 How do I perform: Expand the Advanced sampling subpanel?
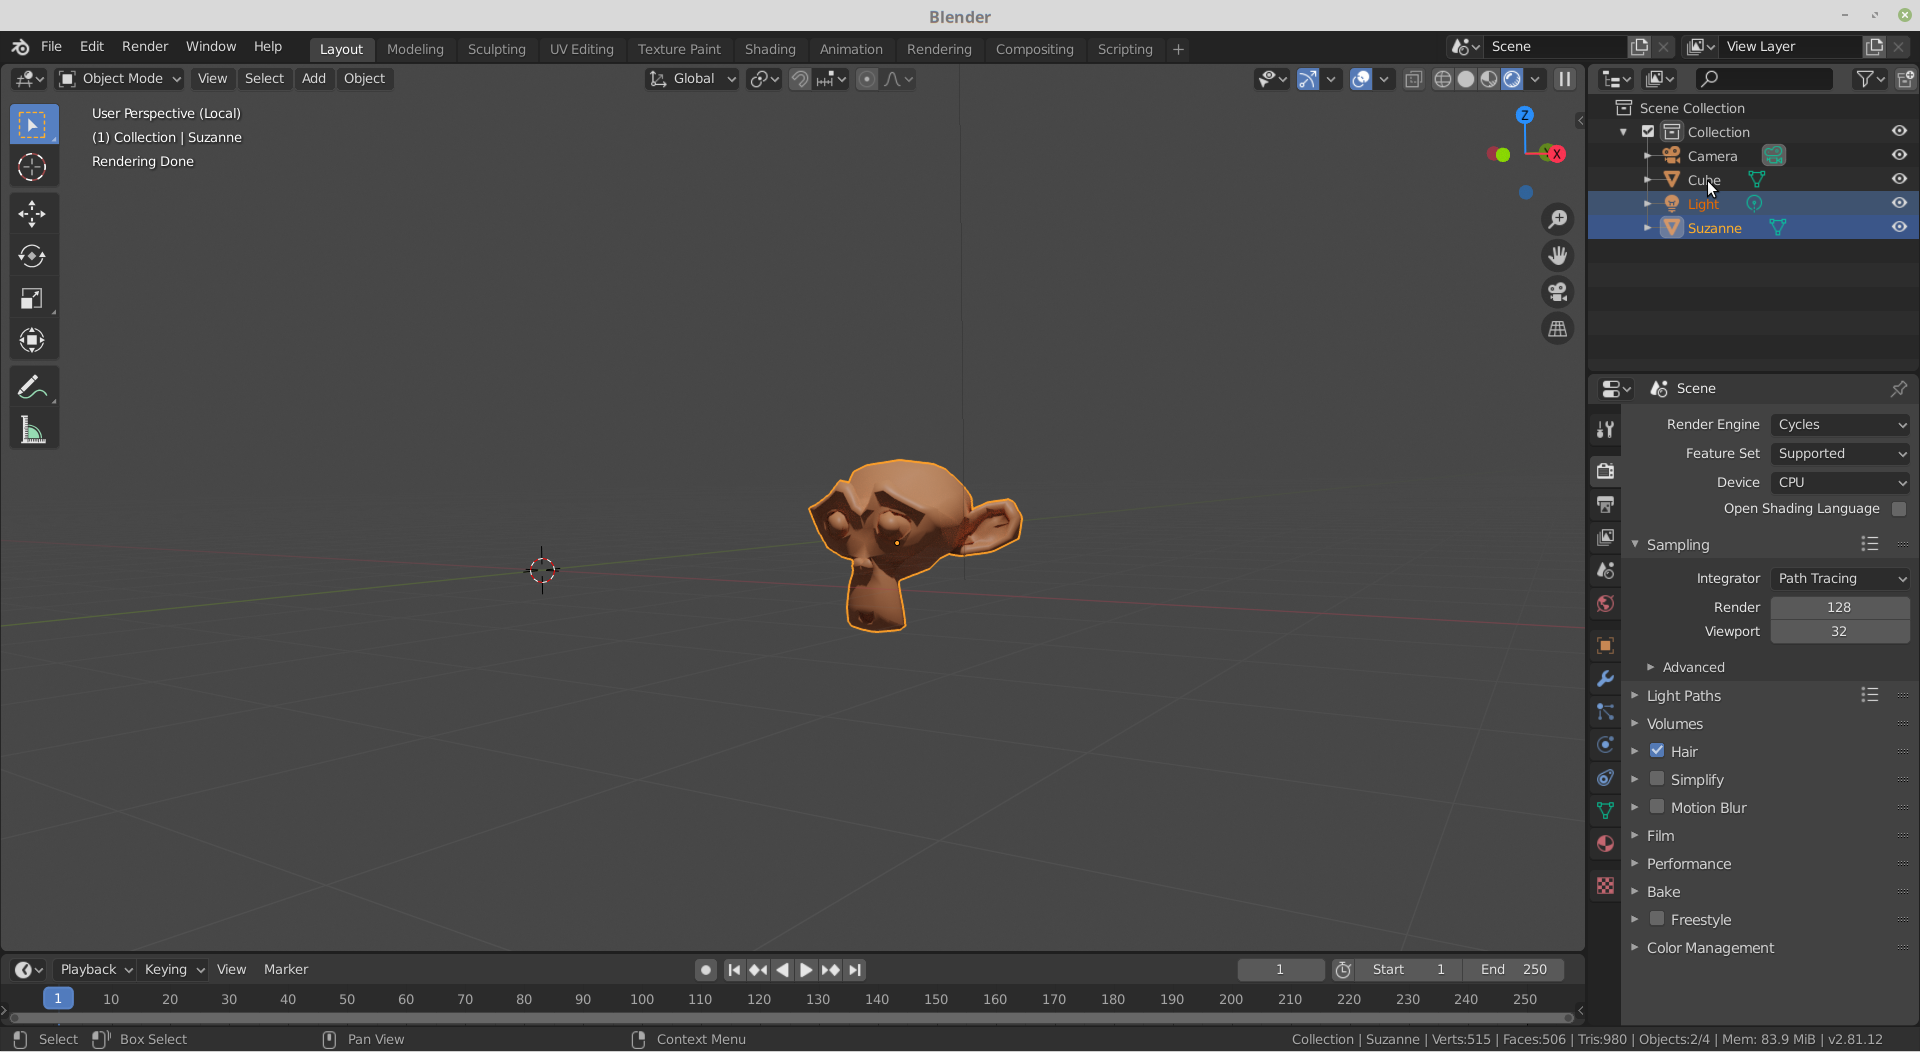[1693, 668]
